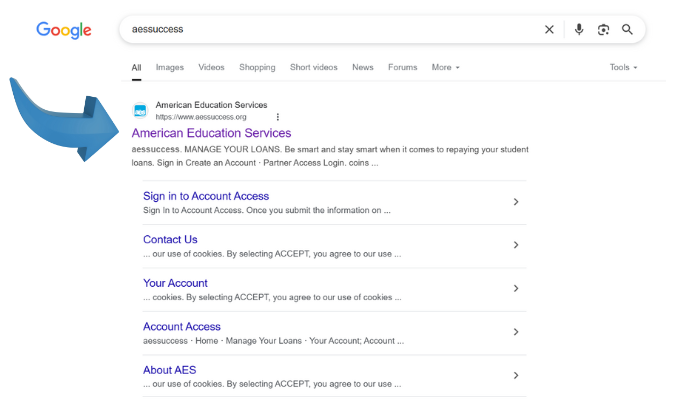
Task: Start voice search with the microphone icon
Action: 579,29
